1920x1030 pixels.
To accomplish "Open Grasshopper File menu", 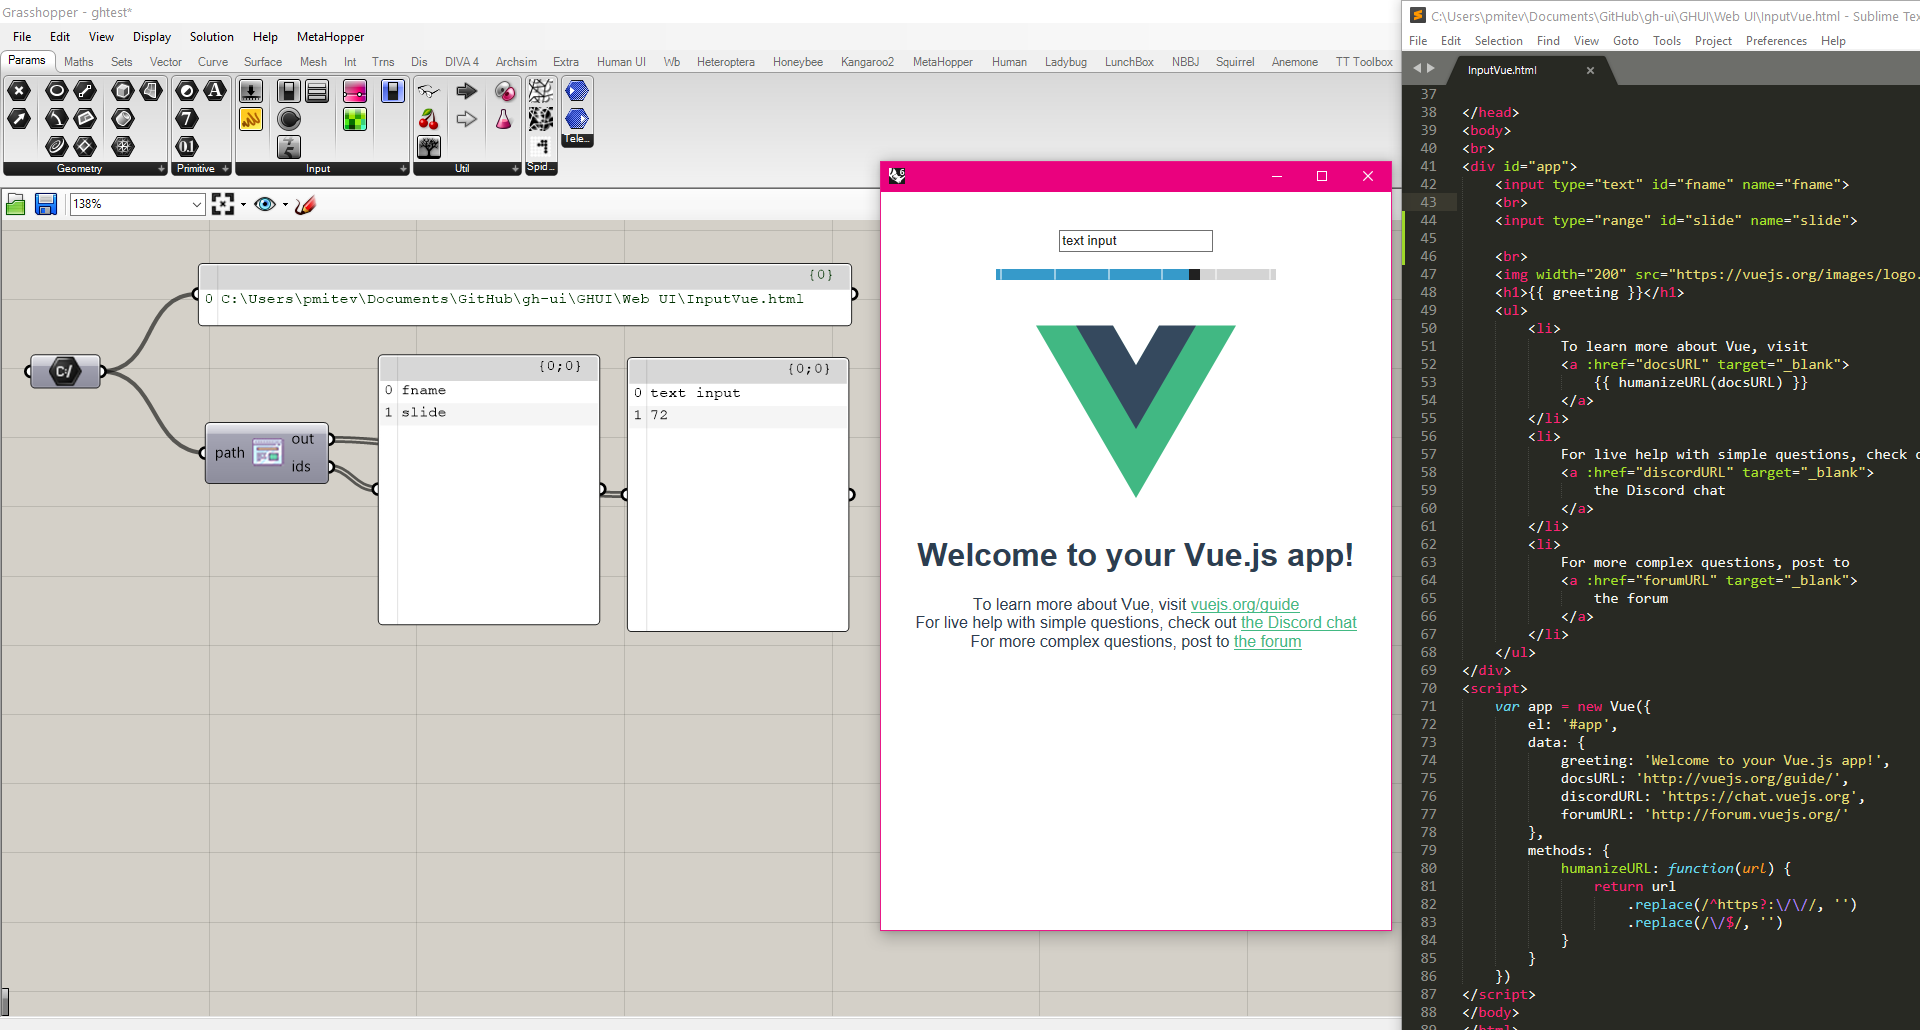I will click(x=22, y=37).
